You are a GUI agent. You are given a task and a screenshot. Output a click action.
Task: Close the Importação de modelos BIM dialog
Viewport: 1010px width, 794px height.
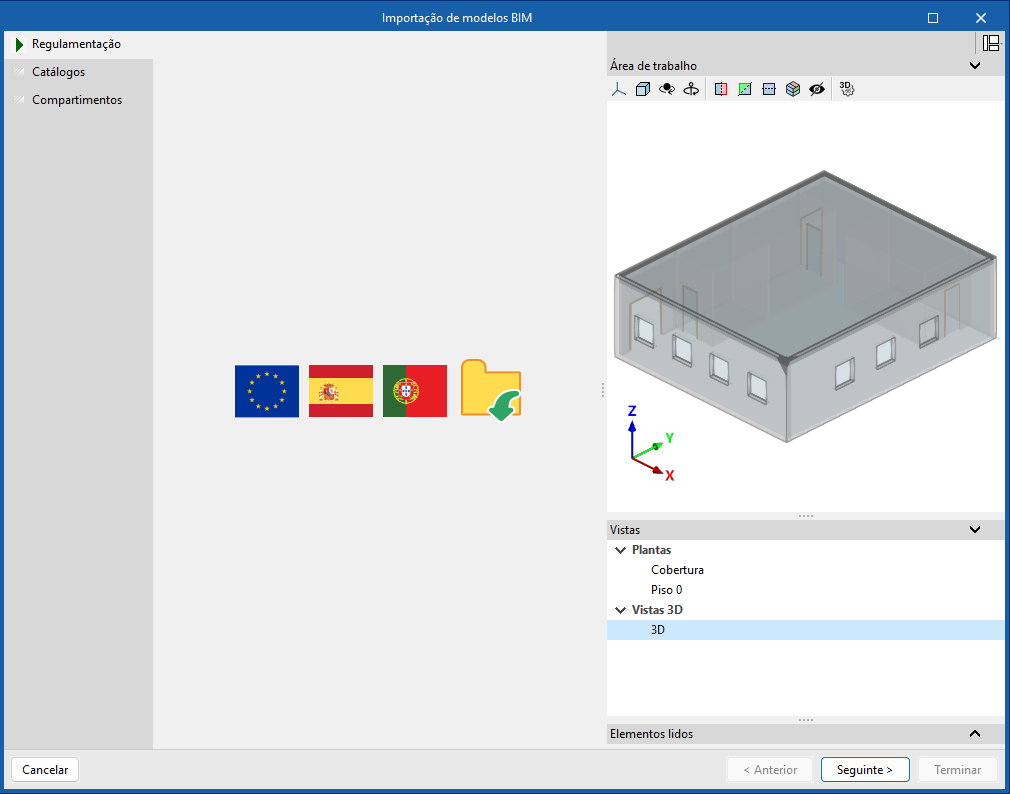tap(980, 18)
